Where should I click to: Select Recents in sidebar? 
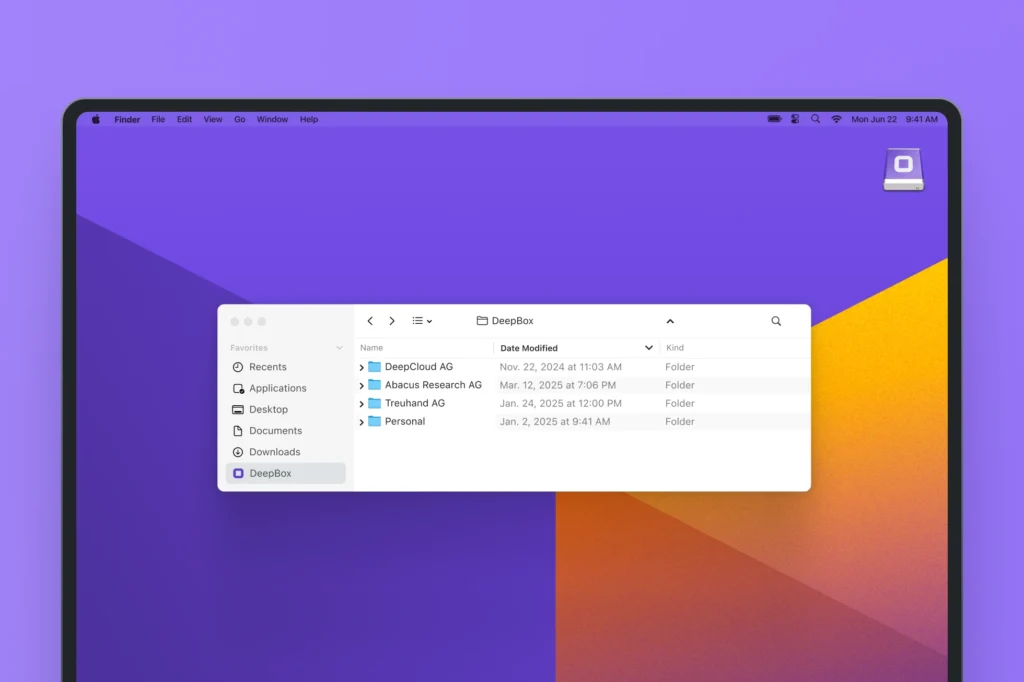coord(285,367)
